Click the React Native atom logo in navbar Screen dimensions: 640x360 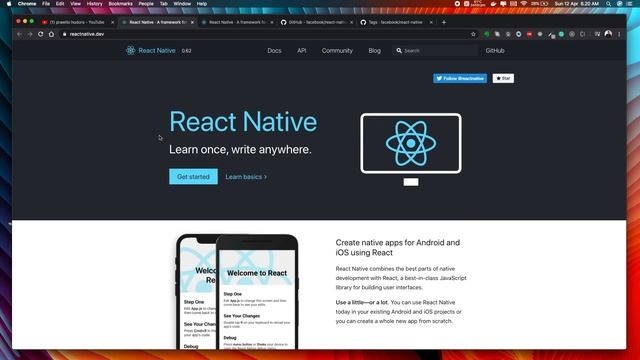(130, 51)
